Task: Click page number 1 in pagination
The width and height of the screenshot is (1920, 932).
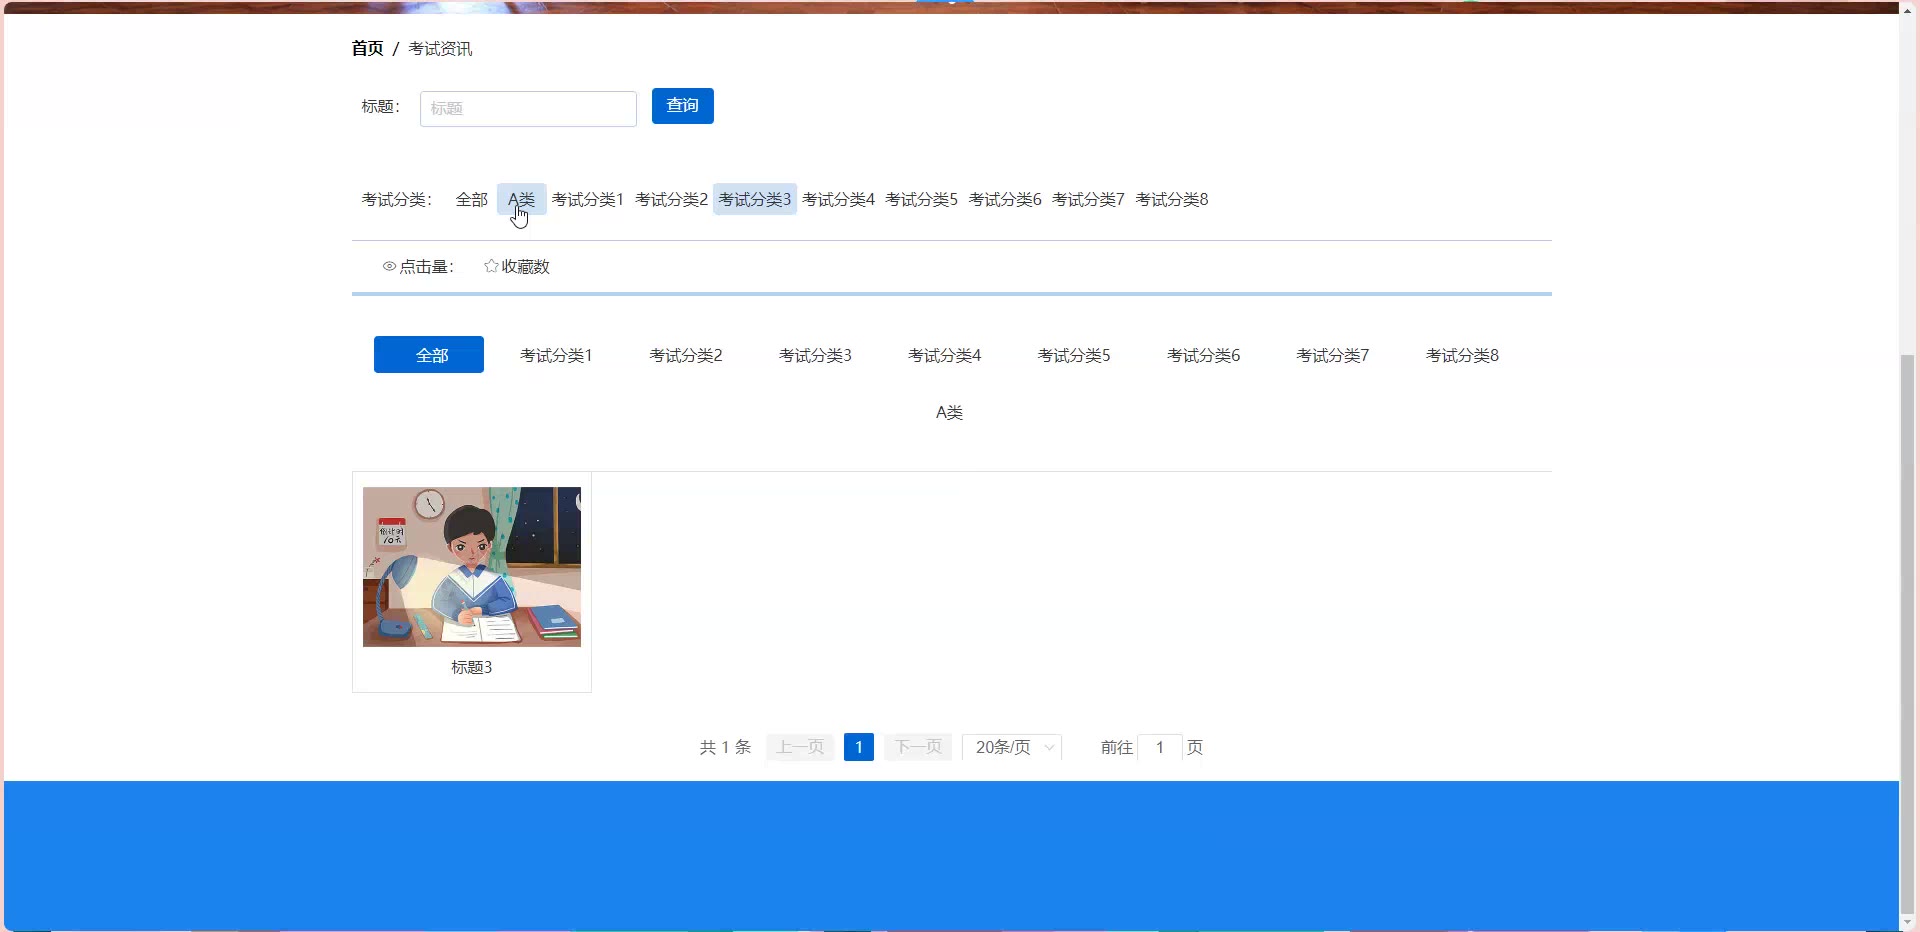Action: pos(858,747)
